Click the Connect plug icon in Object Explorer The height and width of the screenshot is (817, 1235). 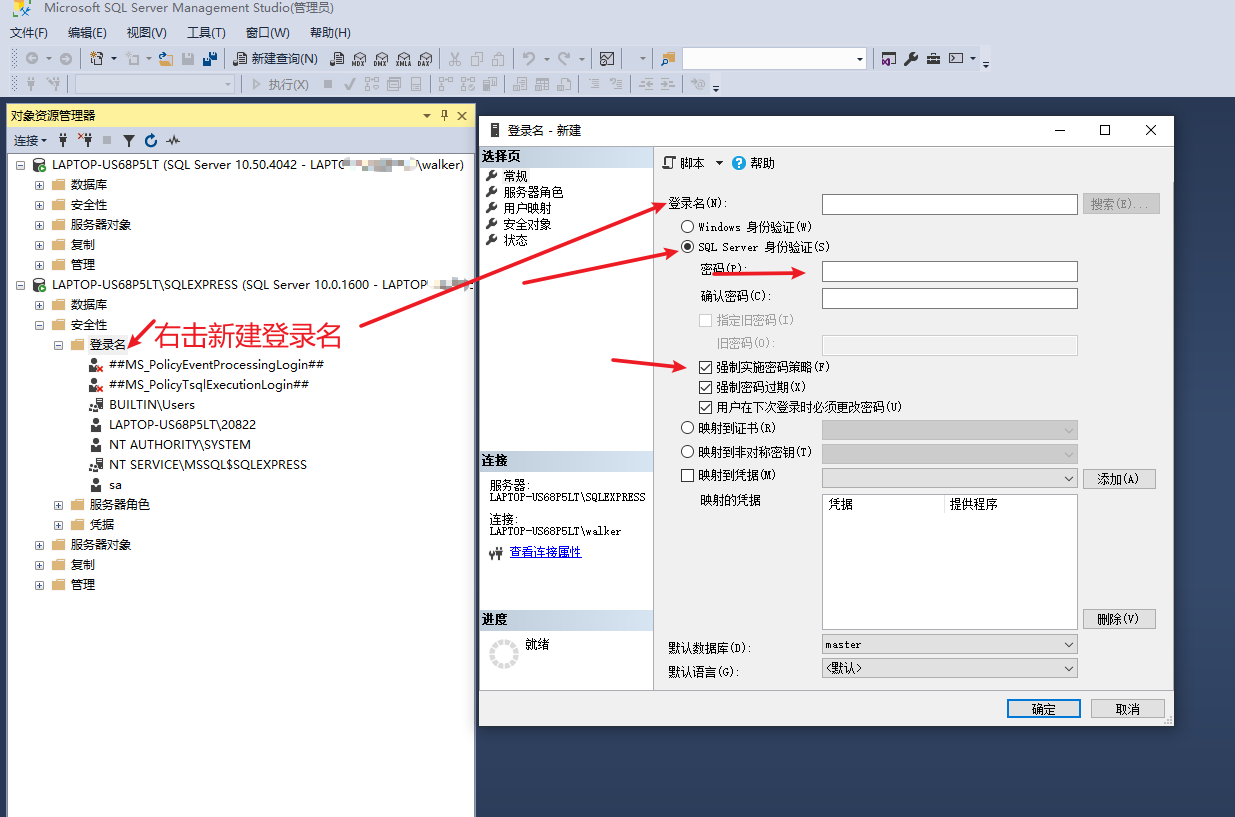tap(63, 141)
